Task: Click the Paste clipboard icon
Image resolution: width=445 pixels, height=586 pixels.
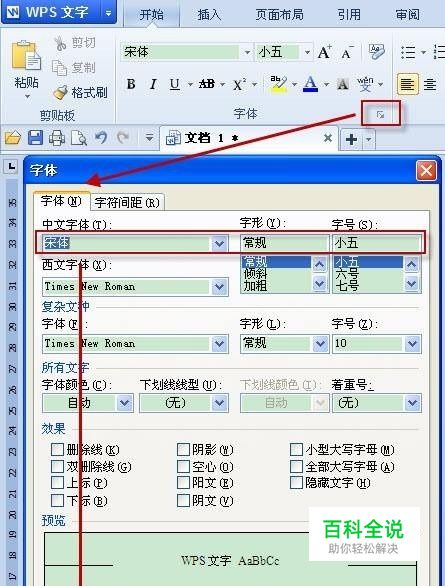Action: (26, 55)
